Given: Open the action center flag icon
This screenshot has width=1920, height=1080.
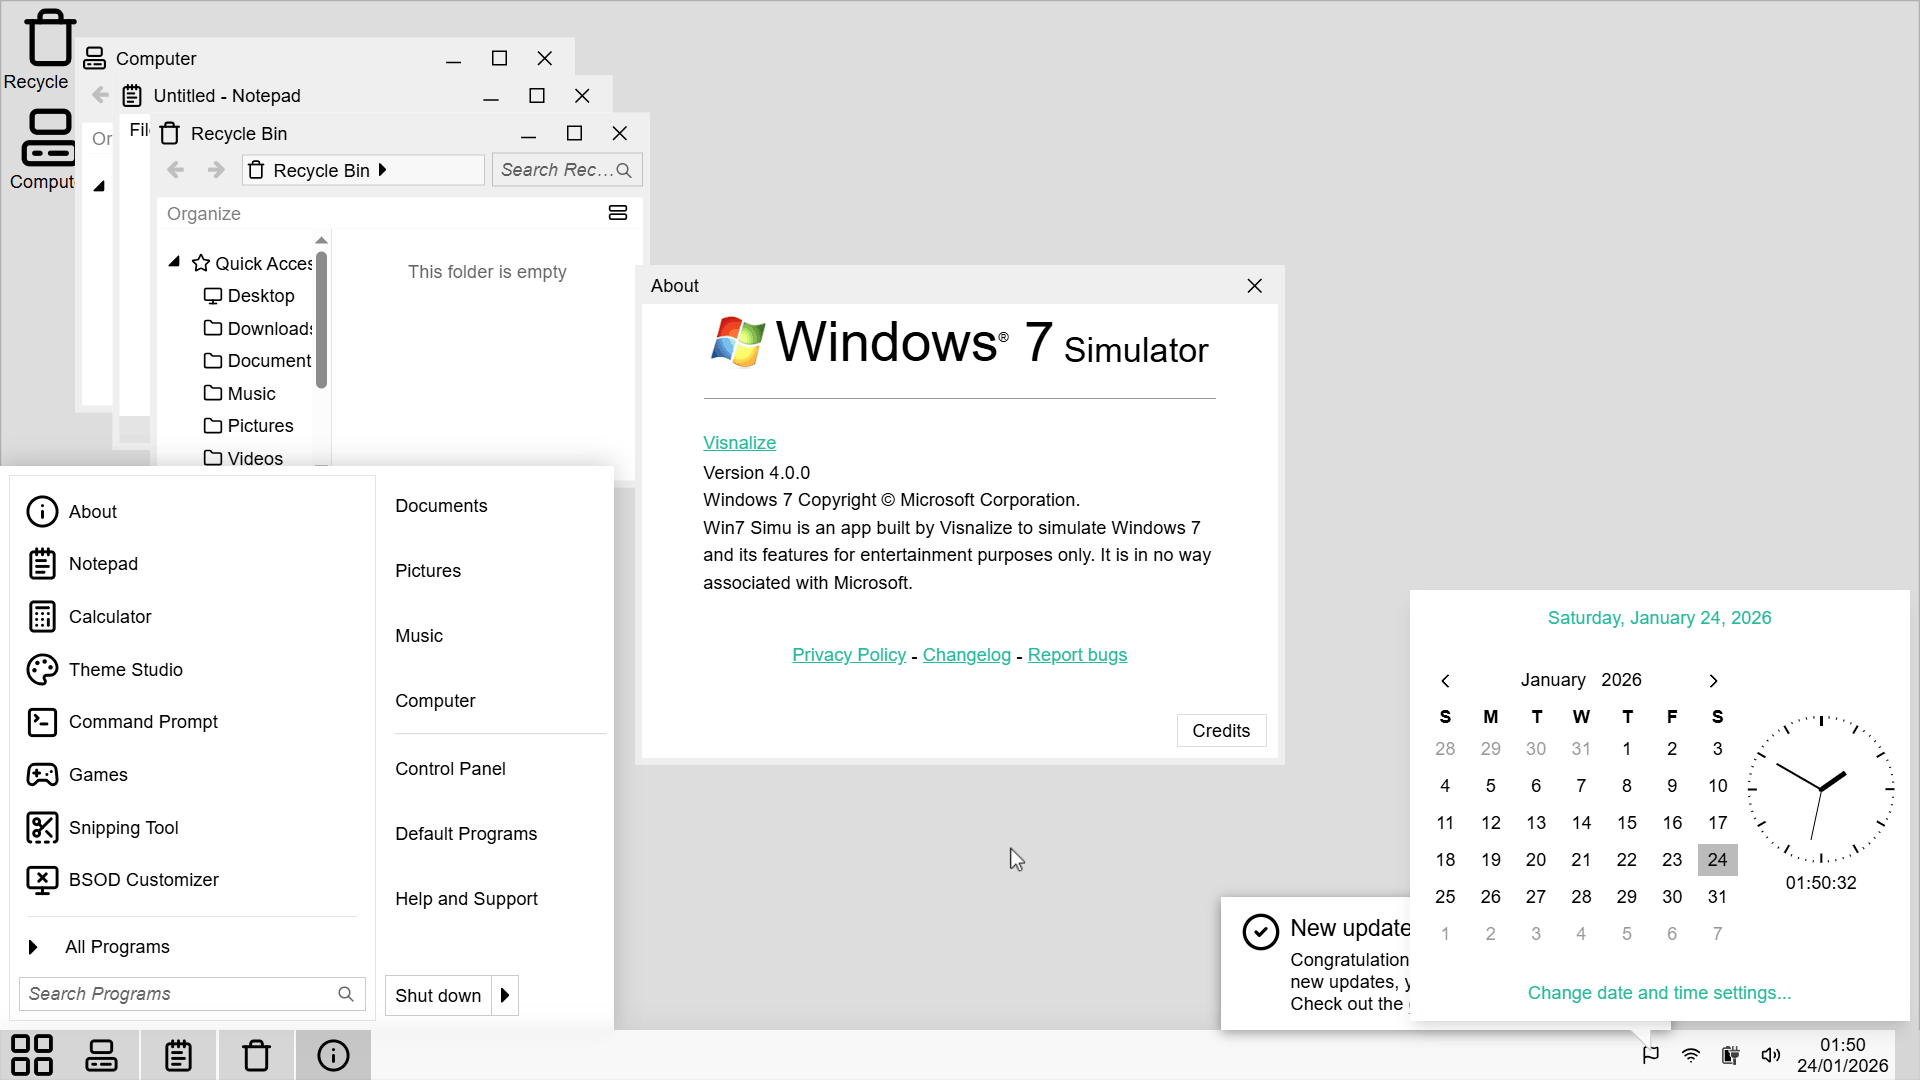Looking at the screenshot, I should (1651, 1055).
